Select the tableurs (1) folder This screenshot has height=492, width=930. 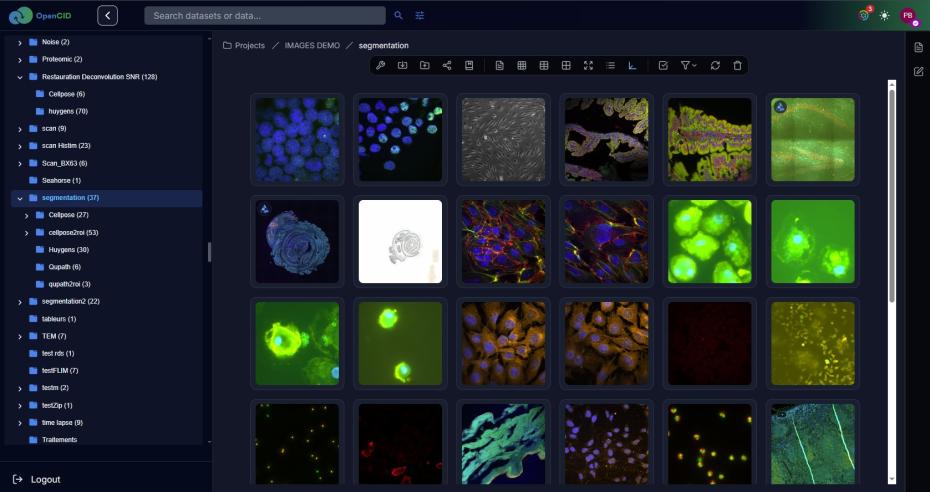59,319
